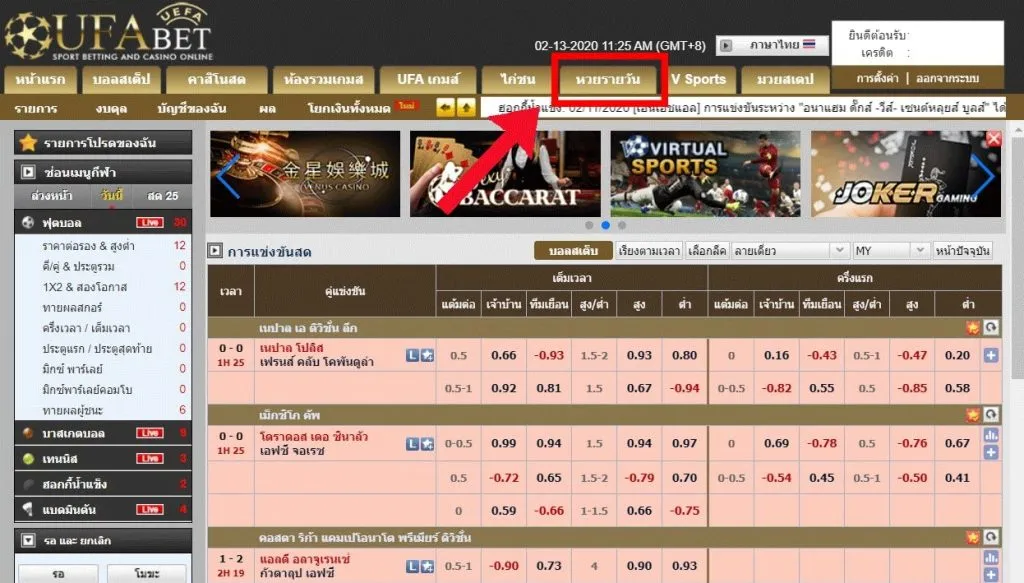Click the การตั้งค่า settings link
Image resolution: width=1024 pixels, height=583 pixels.
(877, 78)
